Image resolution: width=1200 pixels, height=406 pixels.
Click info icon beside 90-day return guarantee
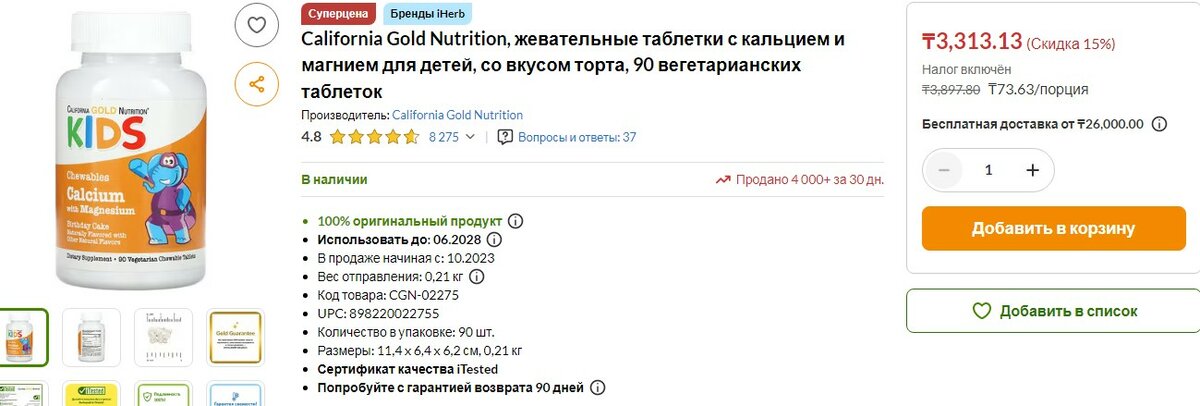click(x=598, y=387)
